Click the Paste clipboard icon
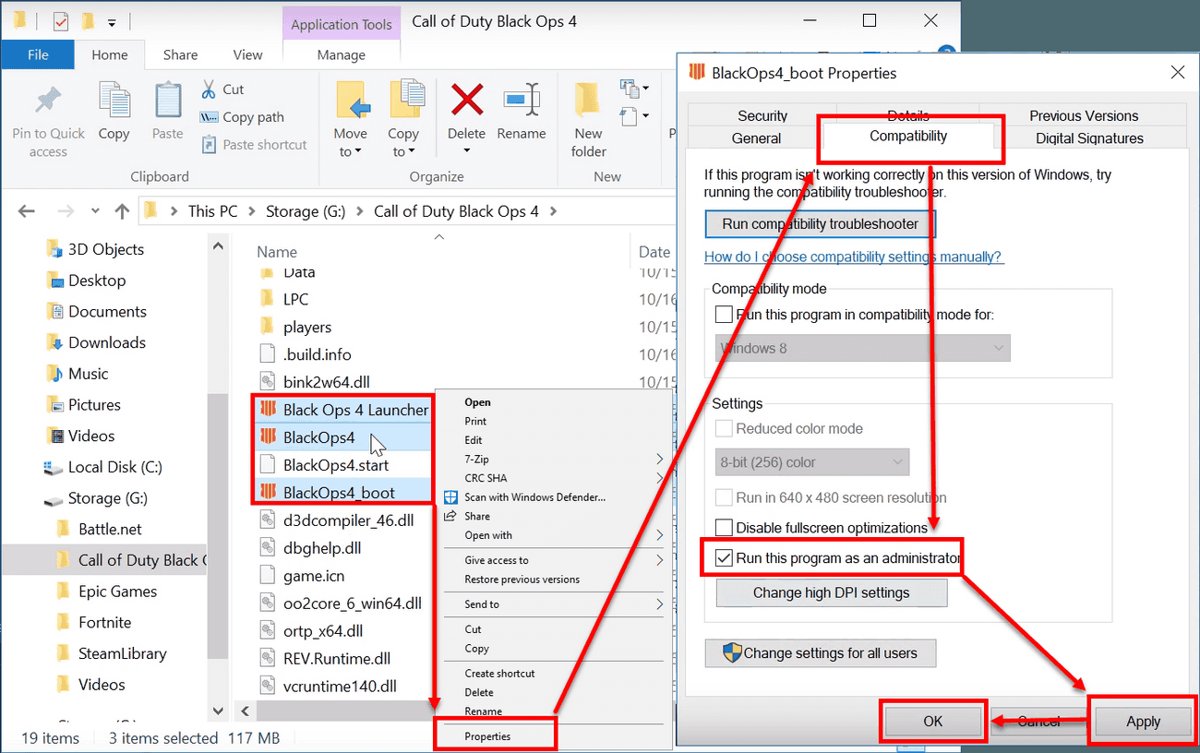 click(167, 101)
